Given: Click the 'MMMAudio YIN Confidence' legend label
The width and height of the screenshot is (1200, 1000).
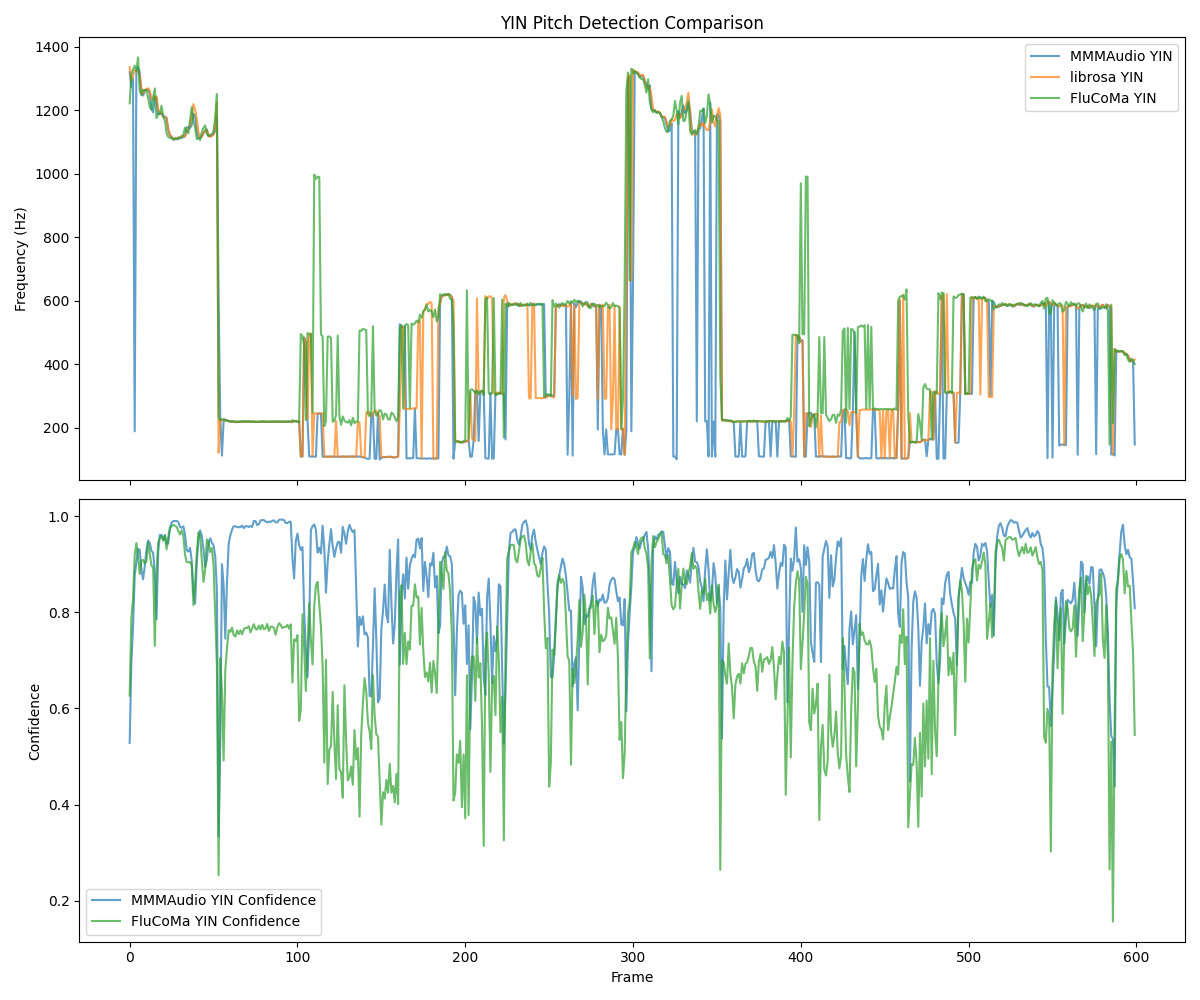Looking at the screenshot, I should pos(223,900).
